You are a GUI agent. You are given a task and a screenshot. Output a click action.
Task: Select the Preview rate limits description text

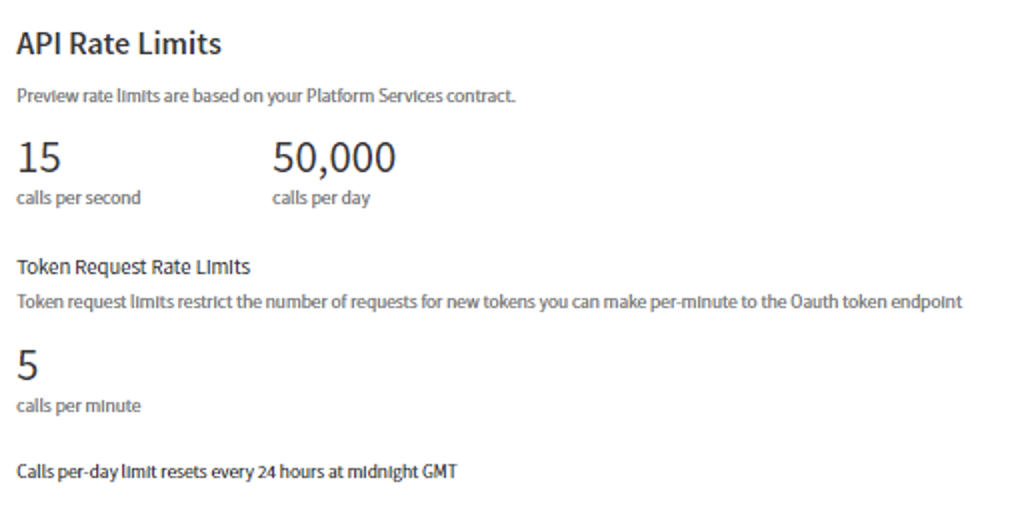[266, 96]
